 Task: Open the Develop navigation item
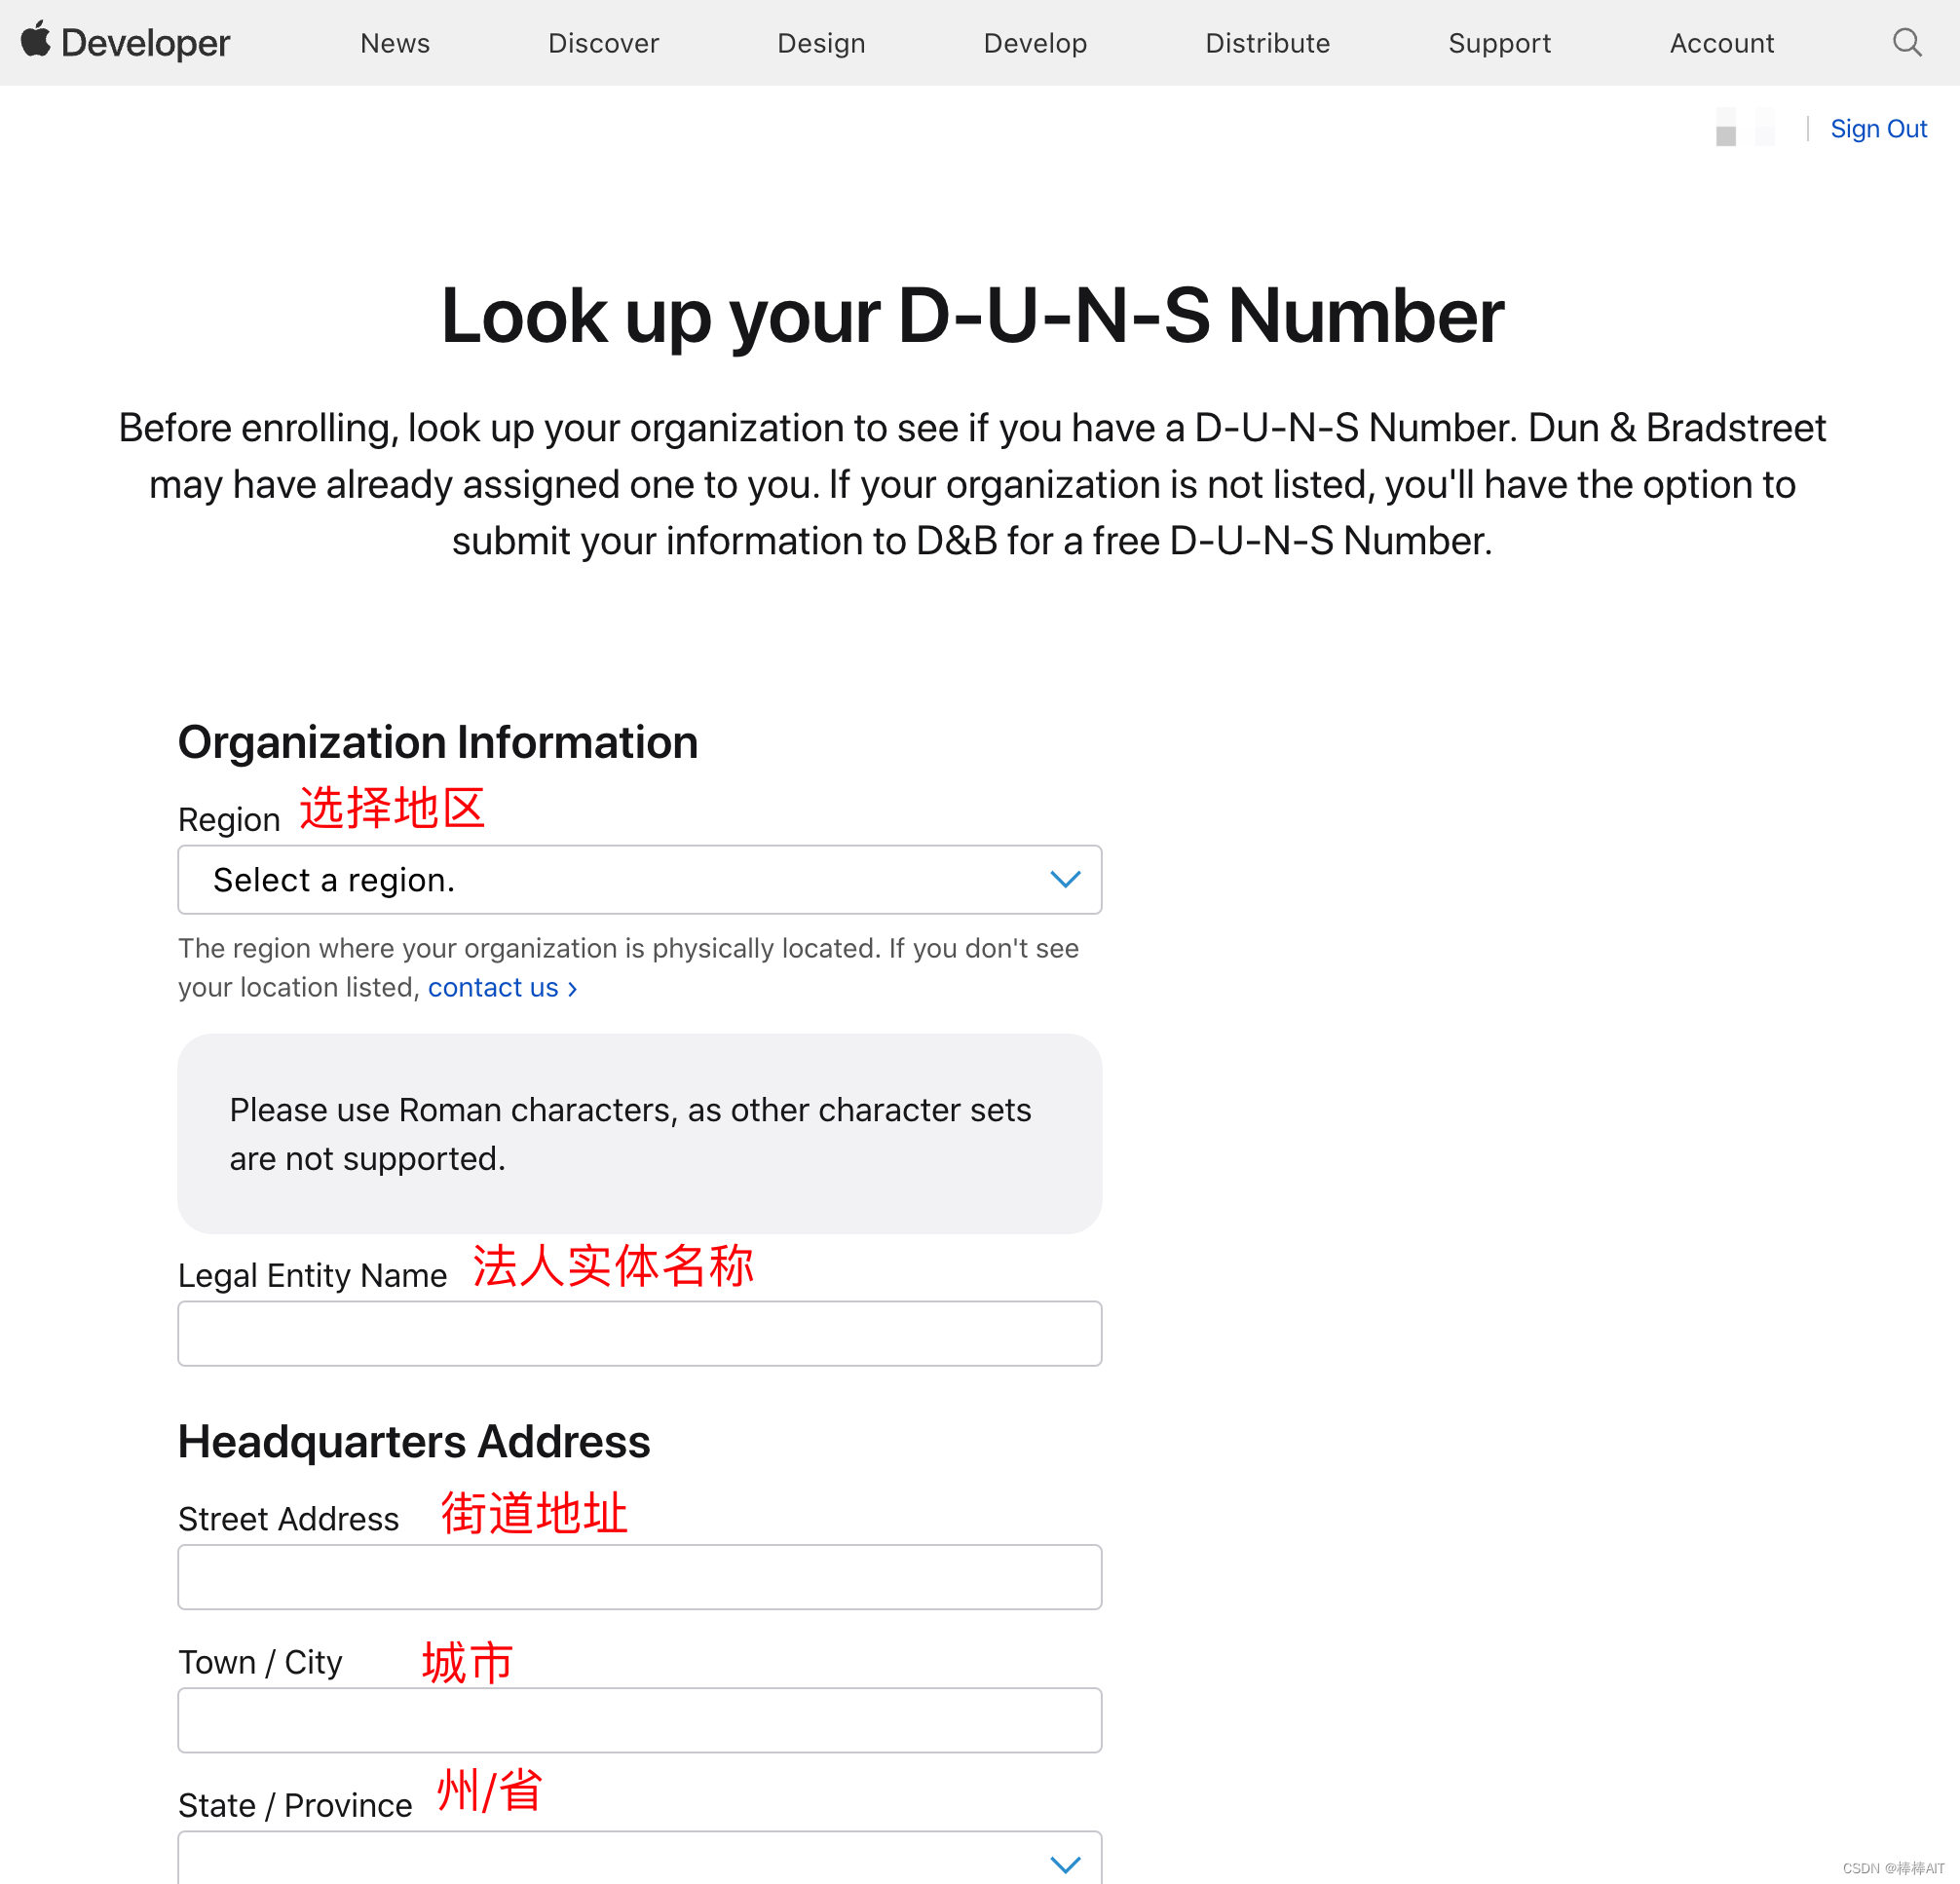tap(1035, 43)
